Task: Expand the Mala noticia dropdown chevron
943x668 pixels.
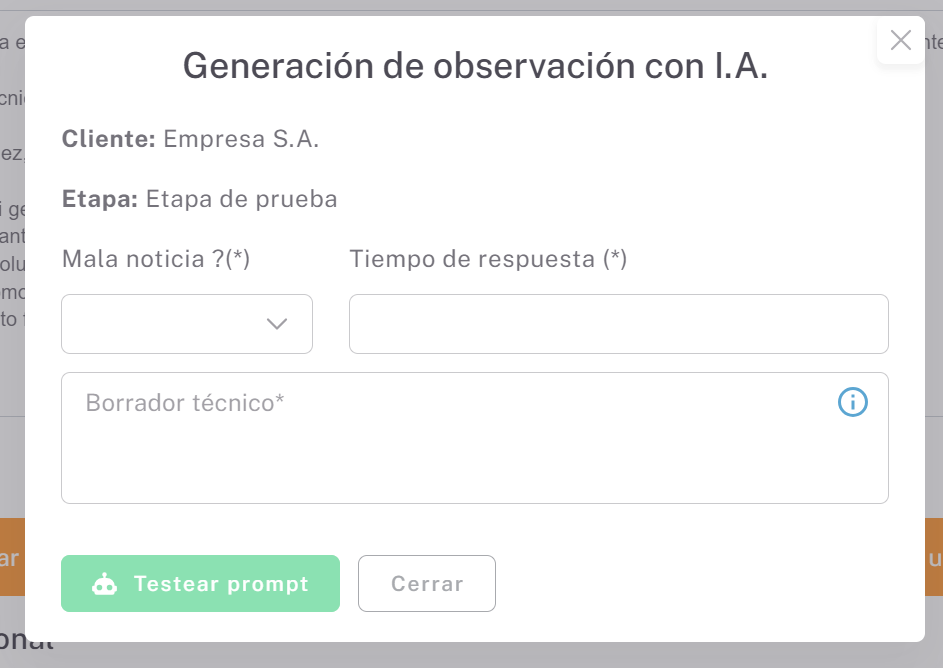Action: point(277,324)
